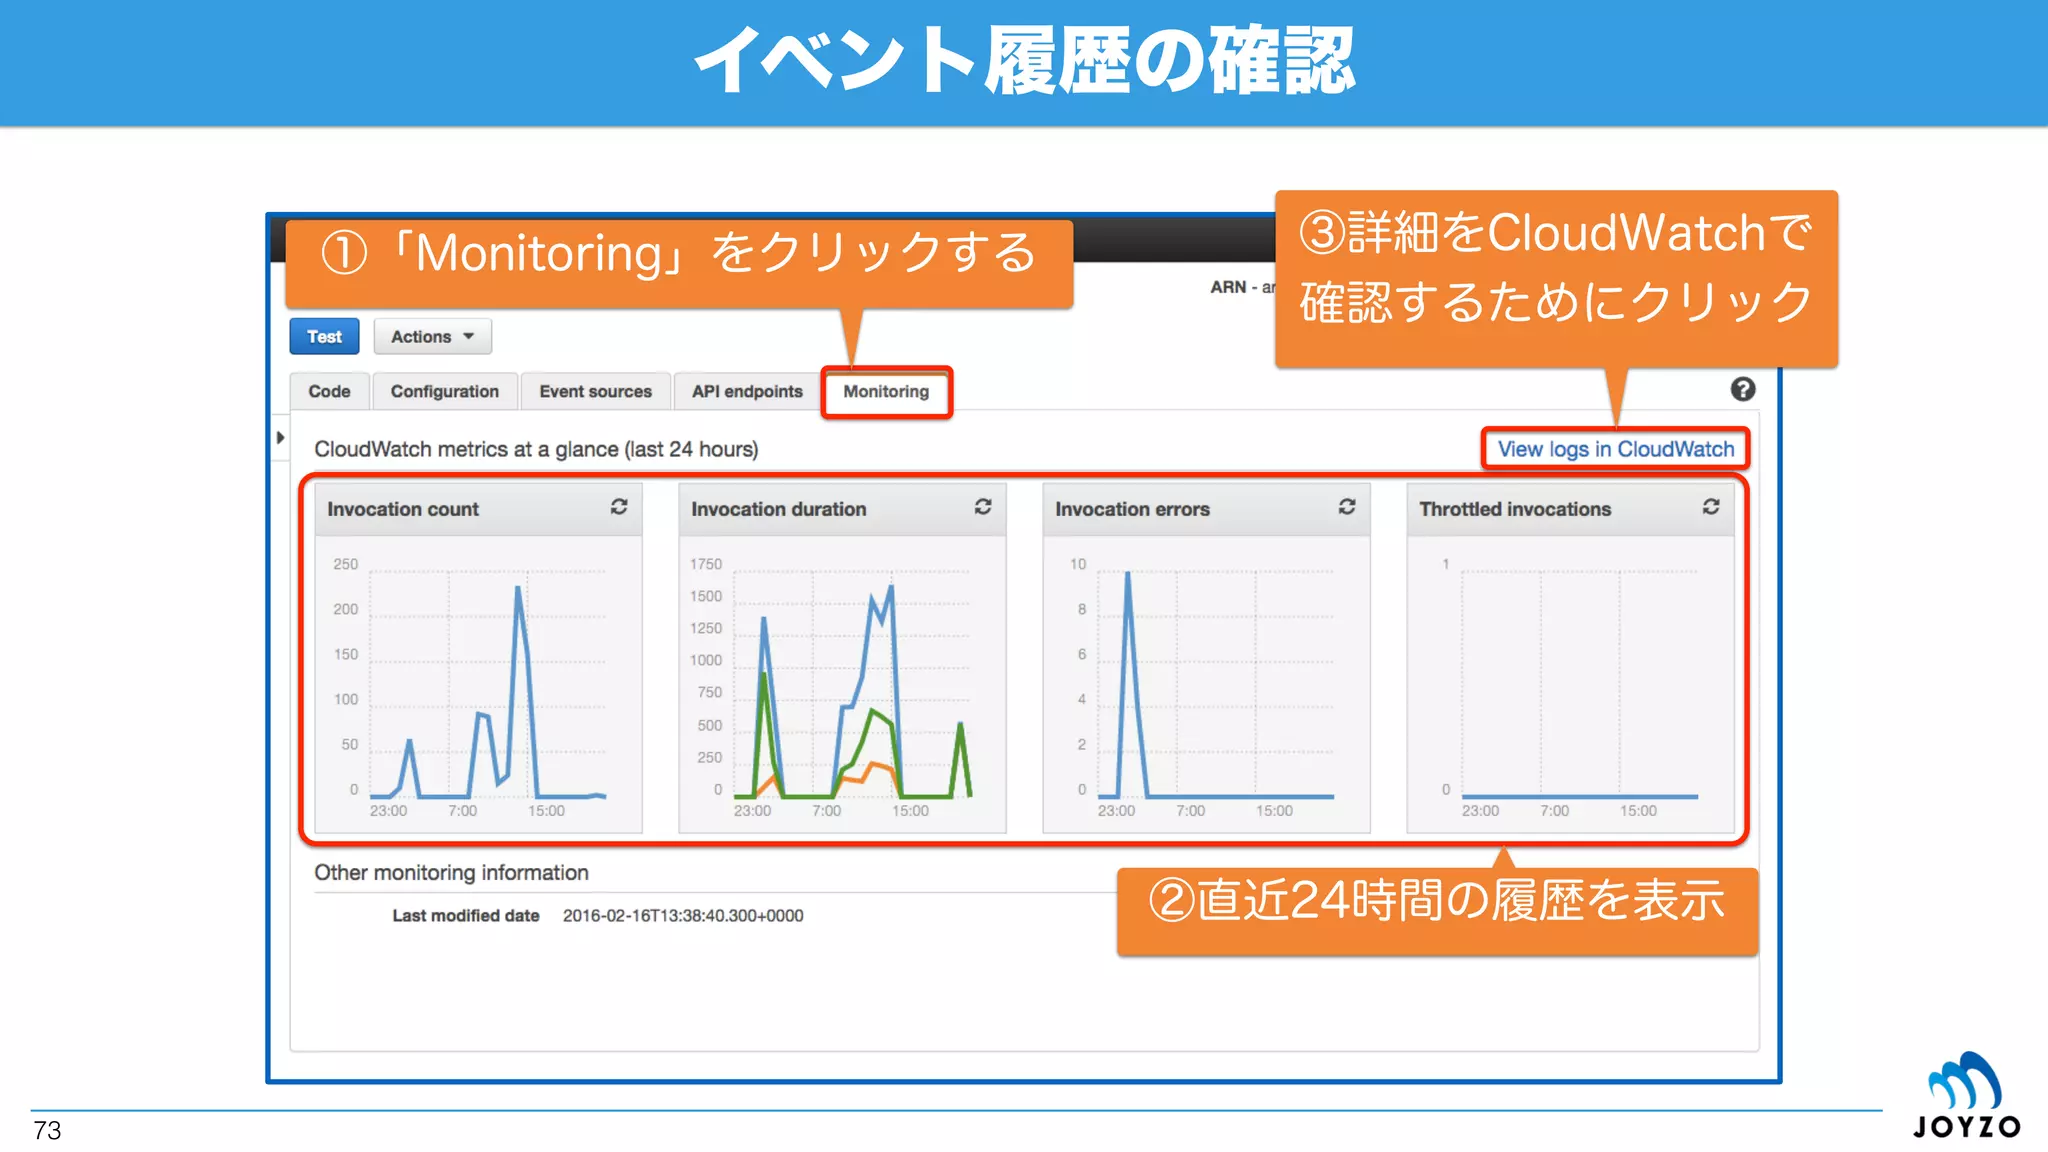Click the Last modified date label
The width and height of the screenshot is (2048, 1152).
[x=466, y=916]
